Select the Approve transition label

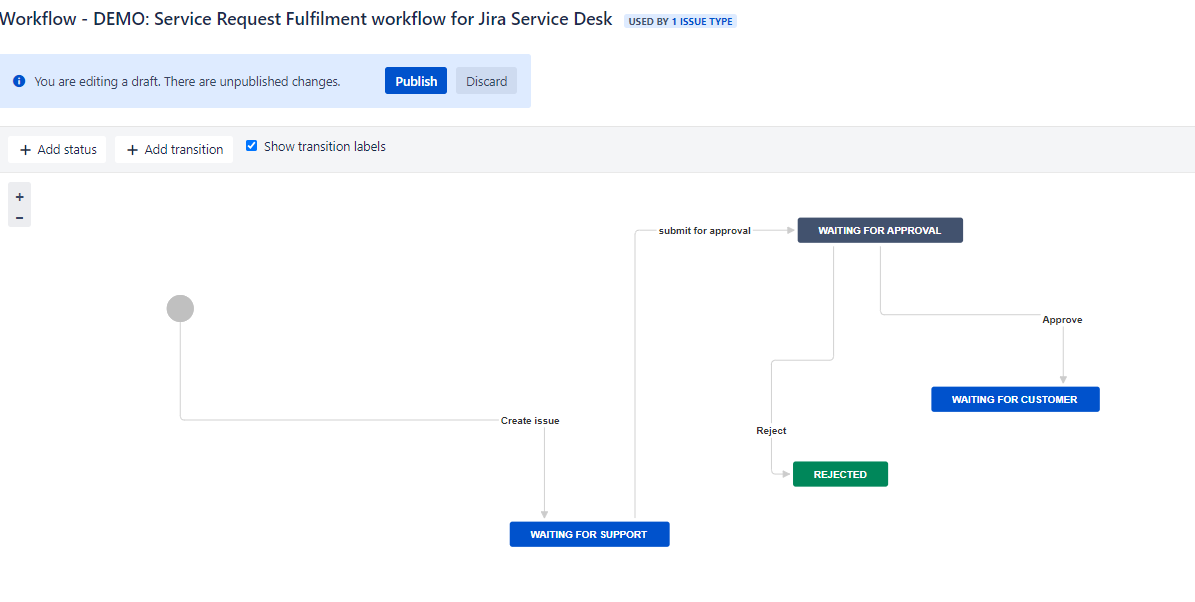click(1062, 320)
